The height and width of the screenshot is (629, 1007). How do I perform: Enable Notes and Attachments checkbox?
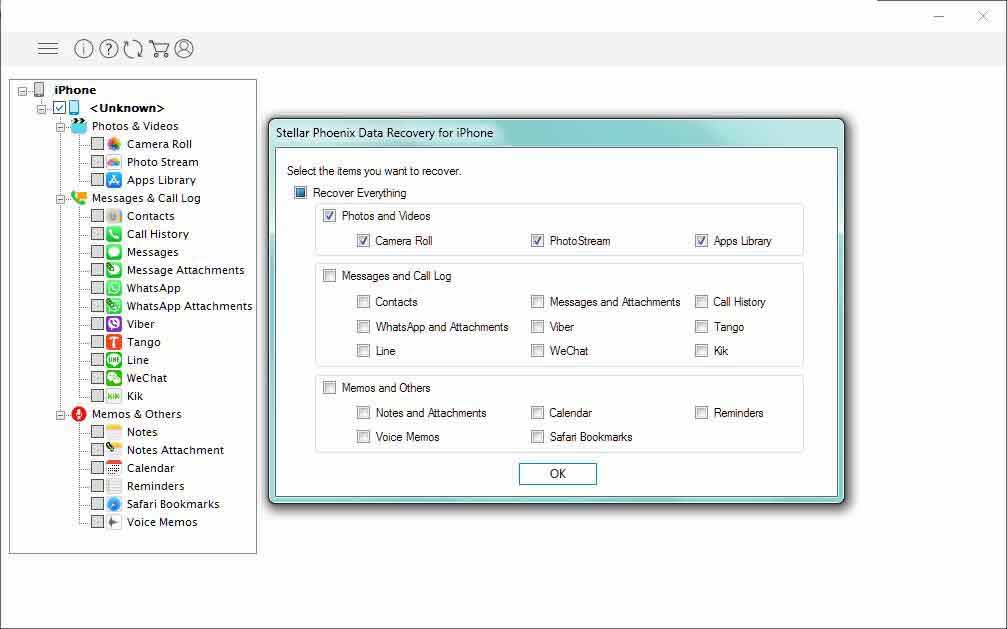363,412
